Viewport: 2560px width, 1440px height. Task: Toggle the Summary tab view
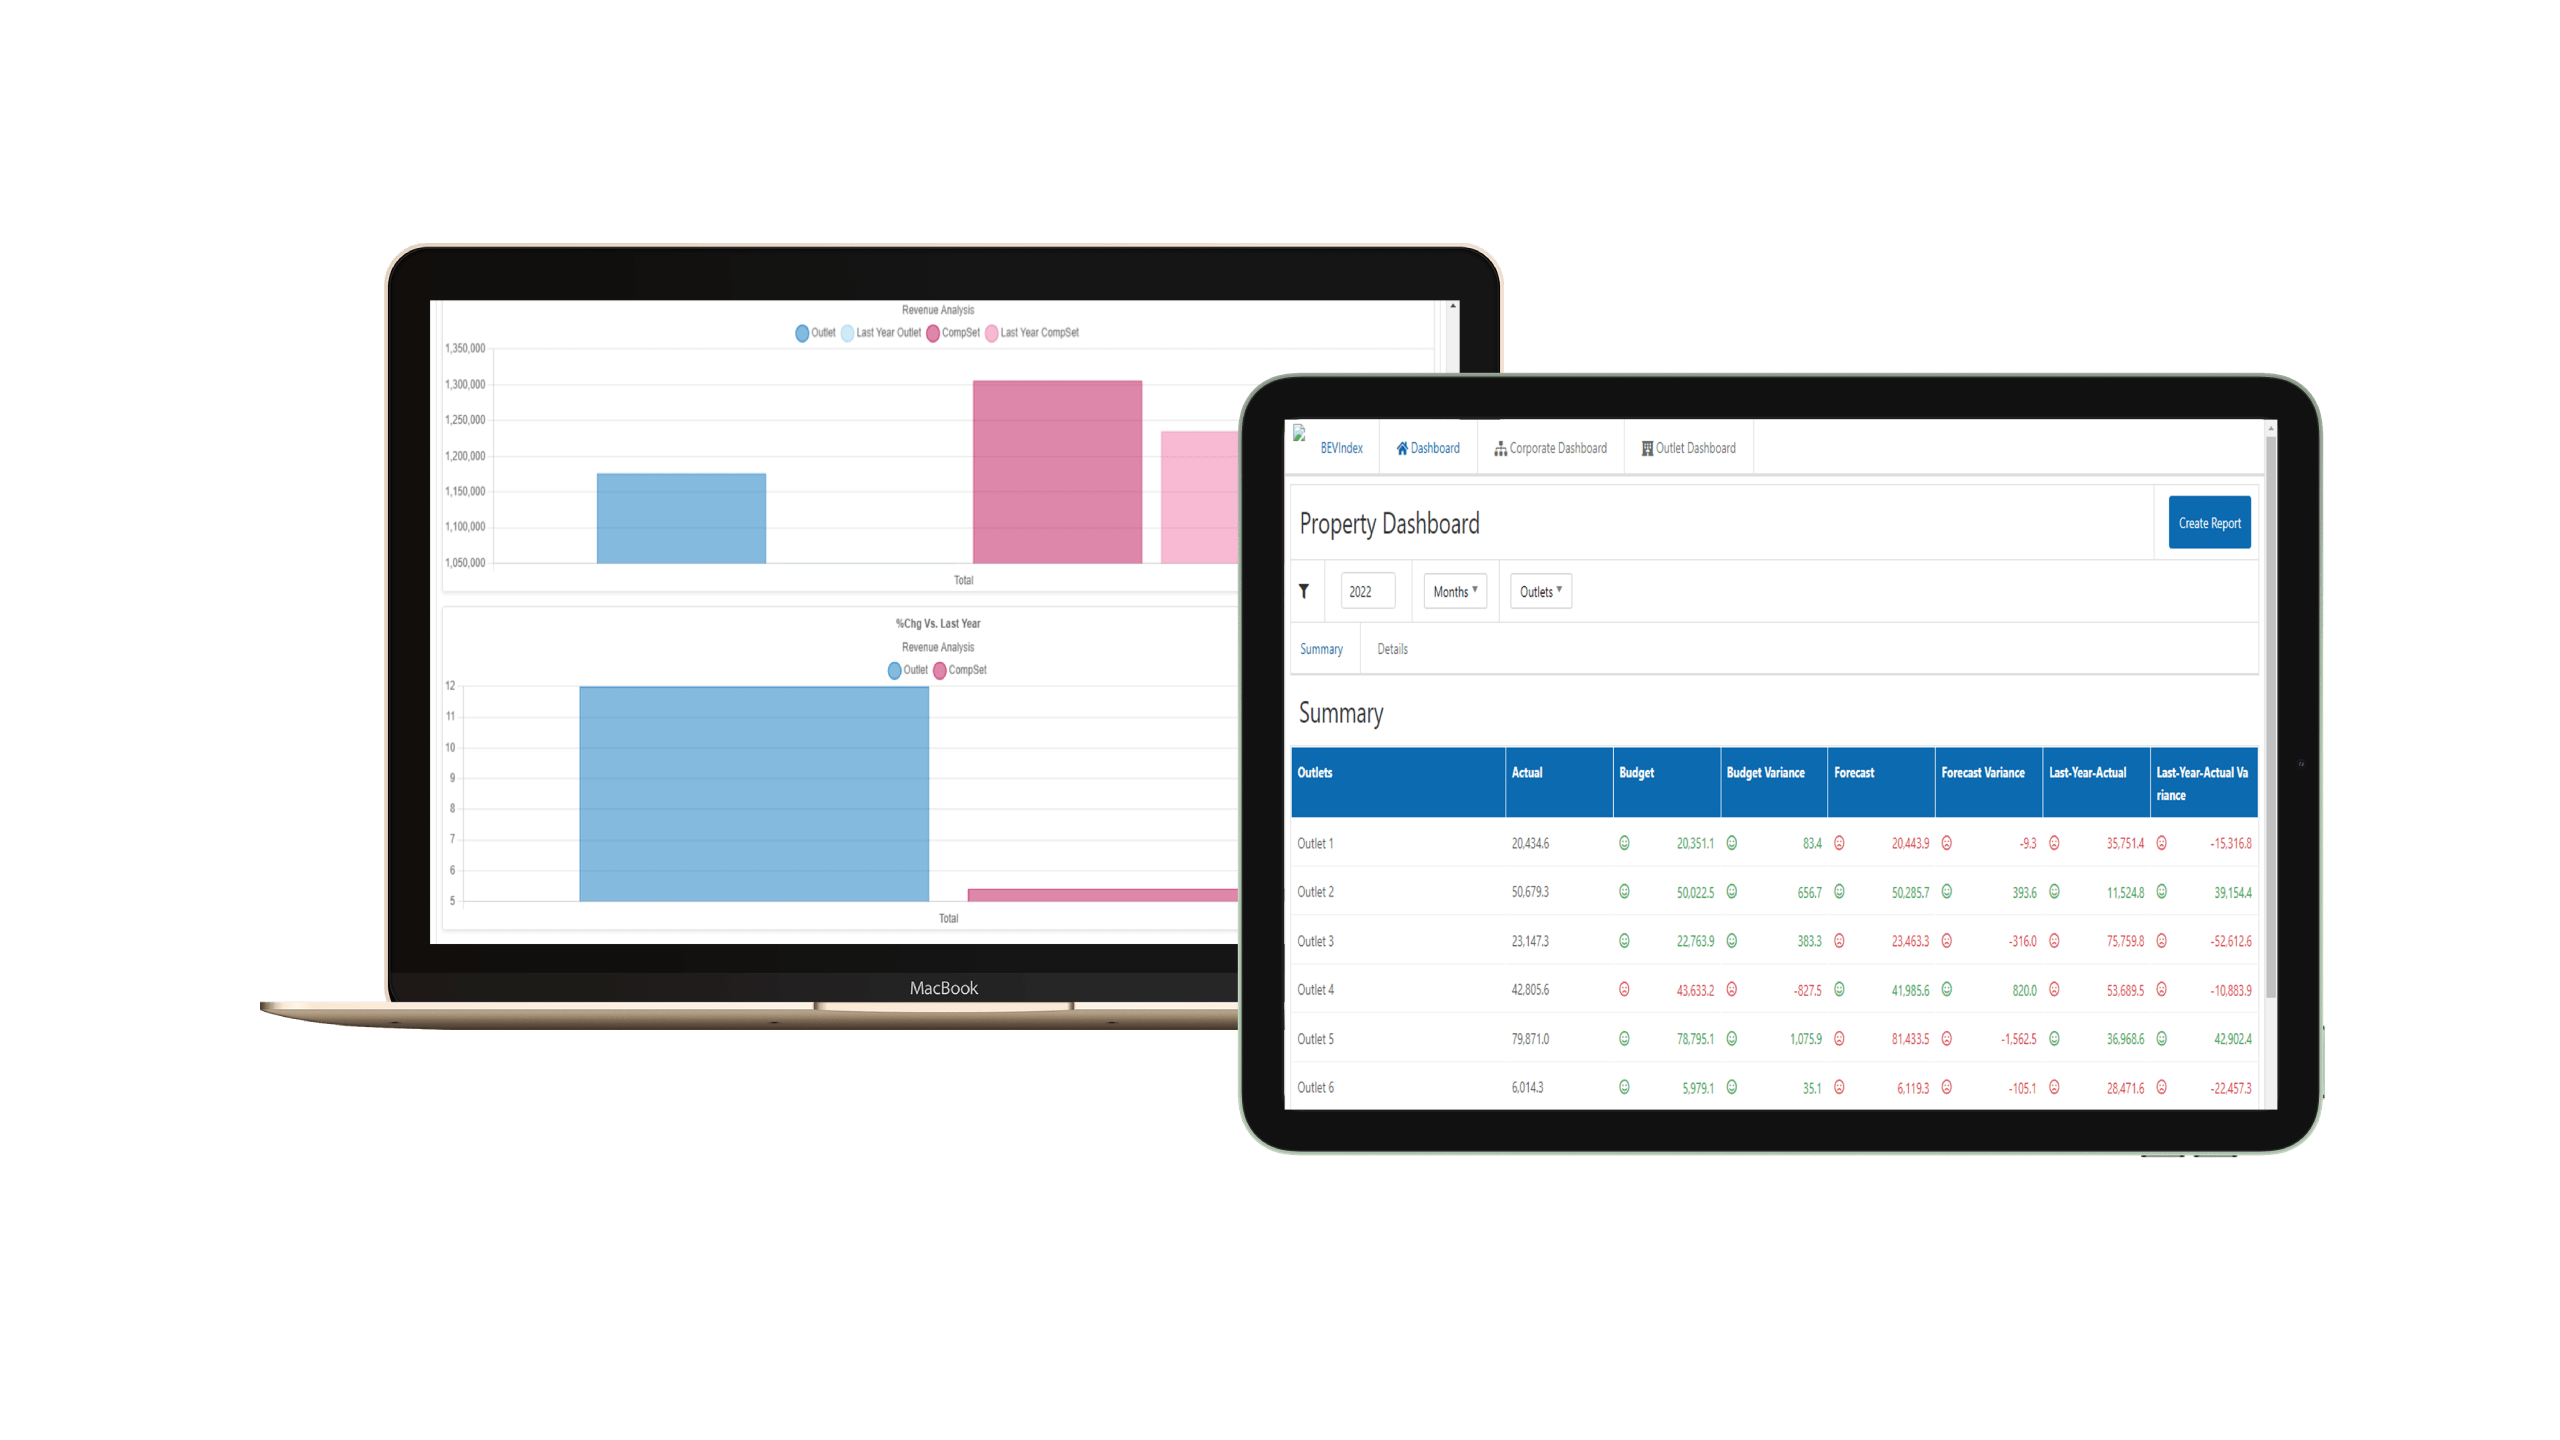coord(1322,647)
